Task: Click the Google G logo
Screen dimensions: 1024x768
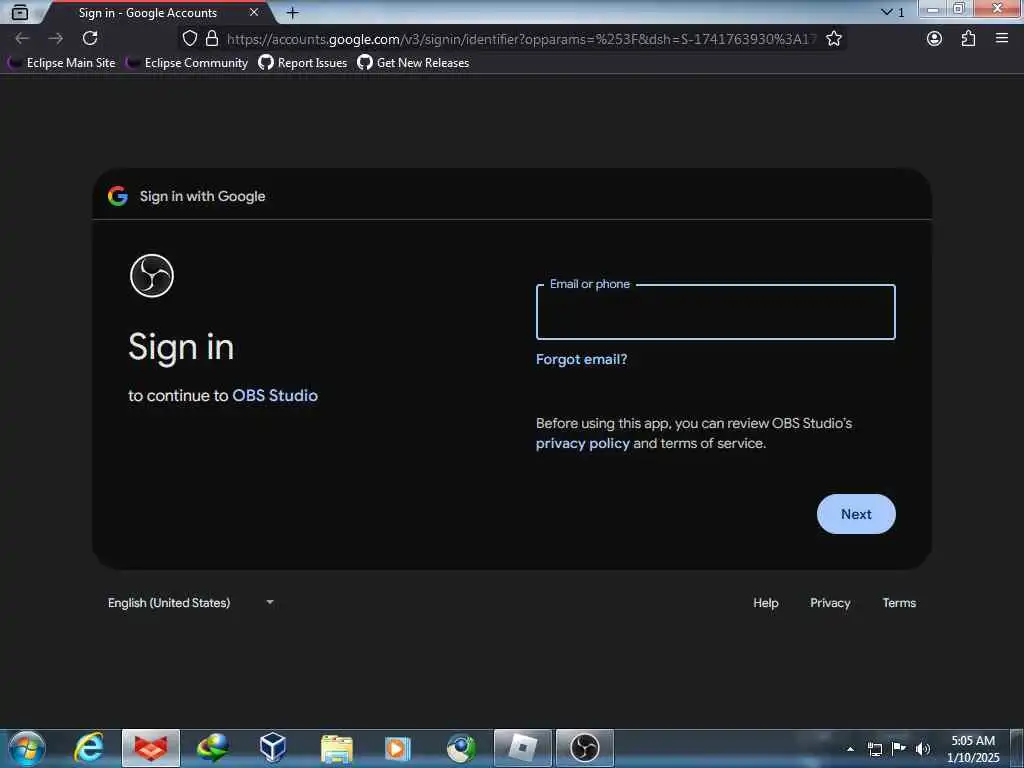Action: tap(118, 196)
